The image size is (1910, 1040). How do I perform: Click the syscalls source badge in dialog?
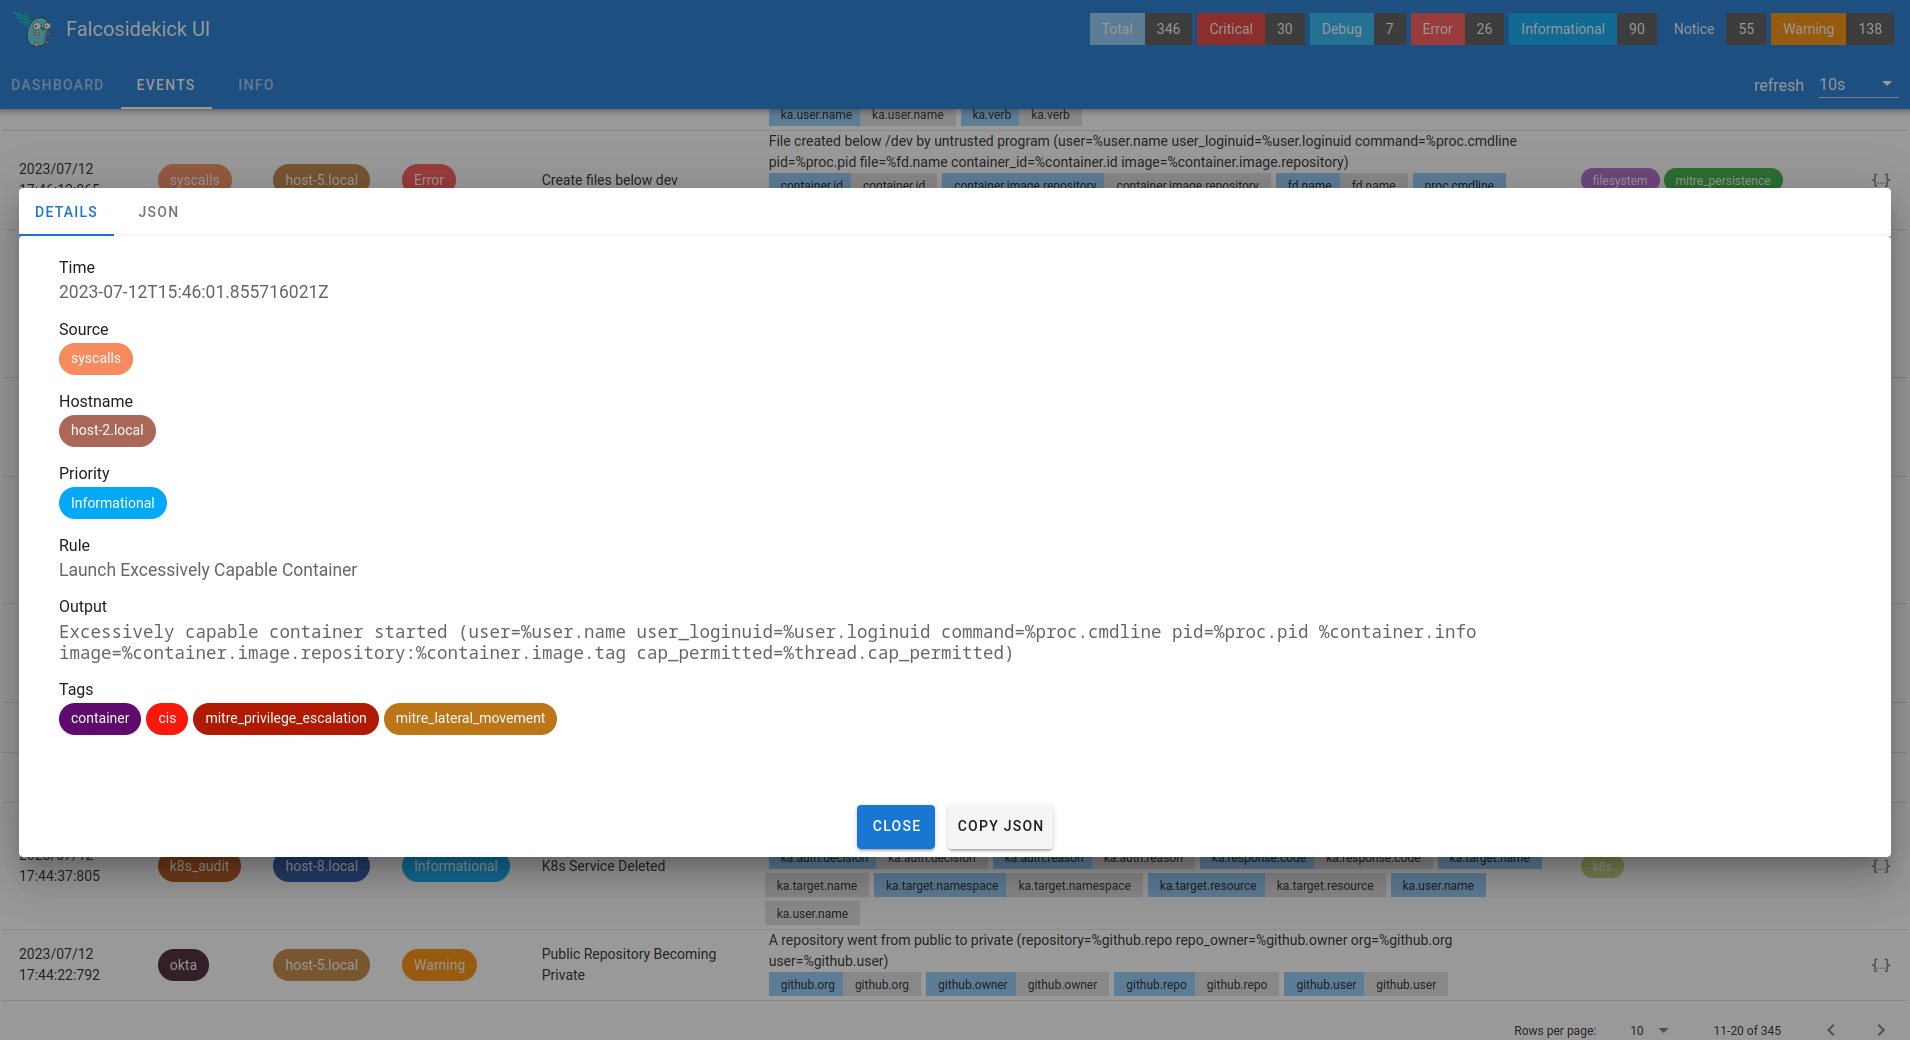tap(96, 358)
